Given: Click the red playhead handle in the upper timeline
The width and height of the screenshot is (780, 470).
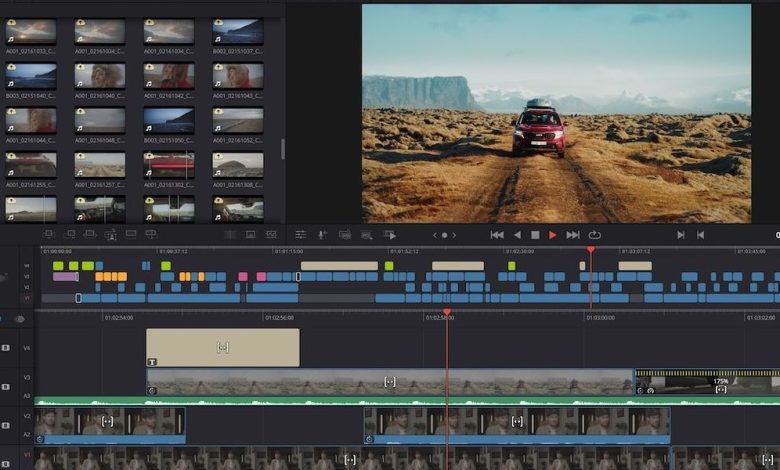Looking at the screenshot, I should click(590, 250).
